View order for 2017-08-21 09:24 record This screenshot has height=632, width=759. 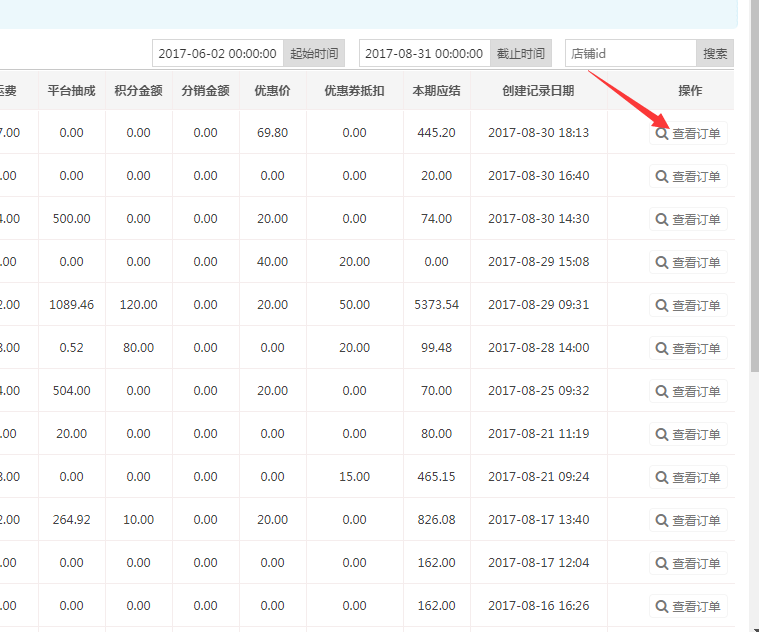688,477
